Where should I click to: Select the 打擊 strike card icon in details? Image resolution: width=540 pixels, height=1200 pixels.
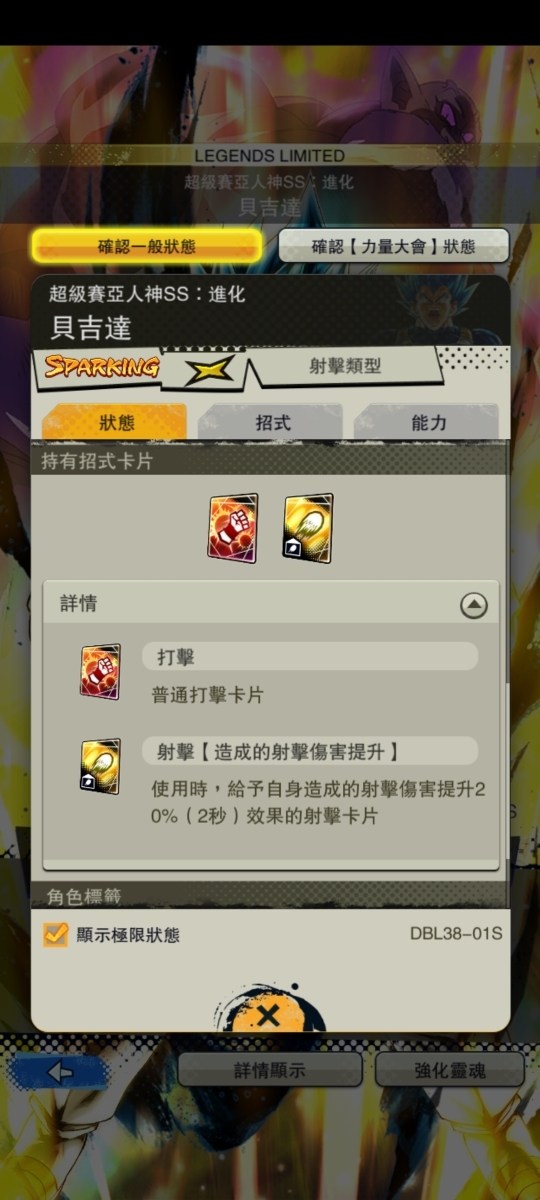pyautogui.click(x=100, y=671)
